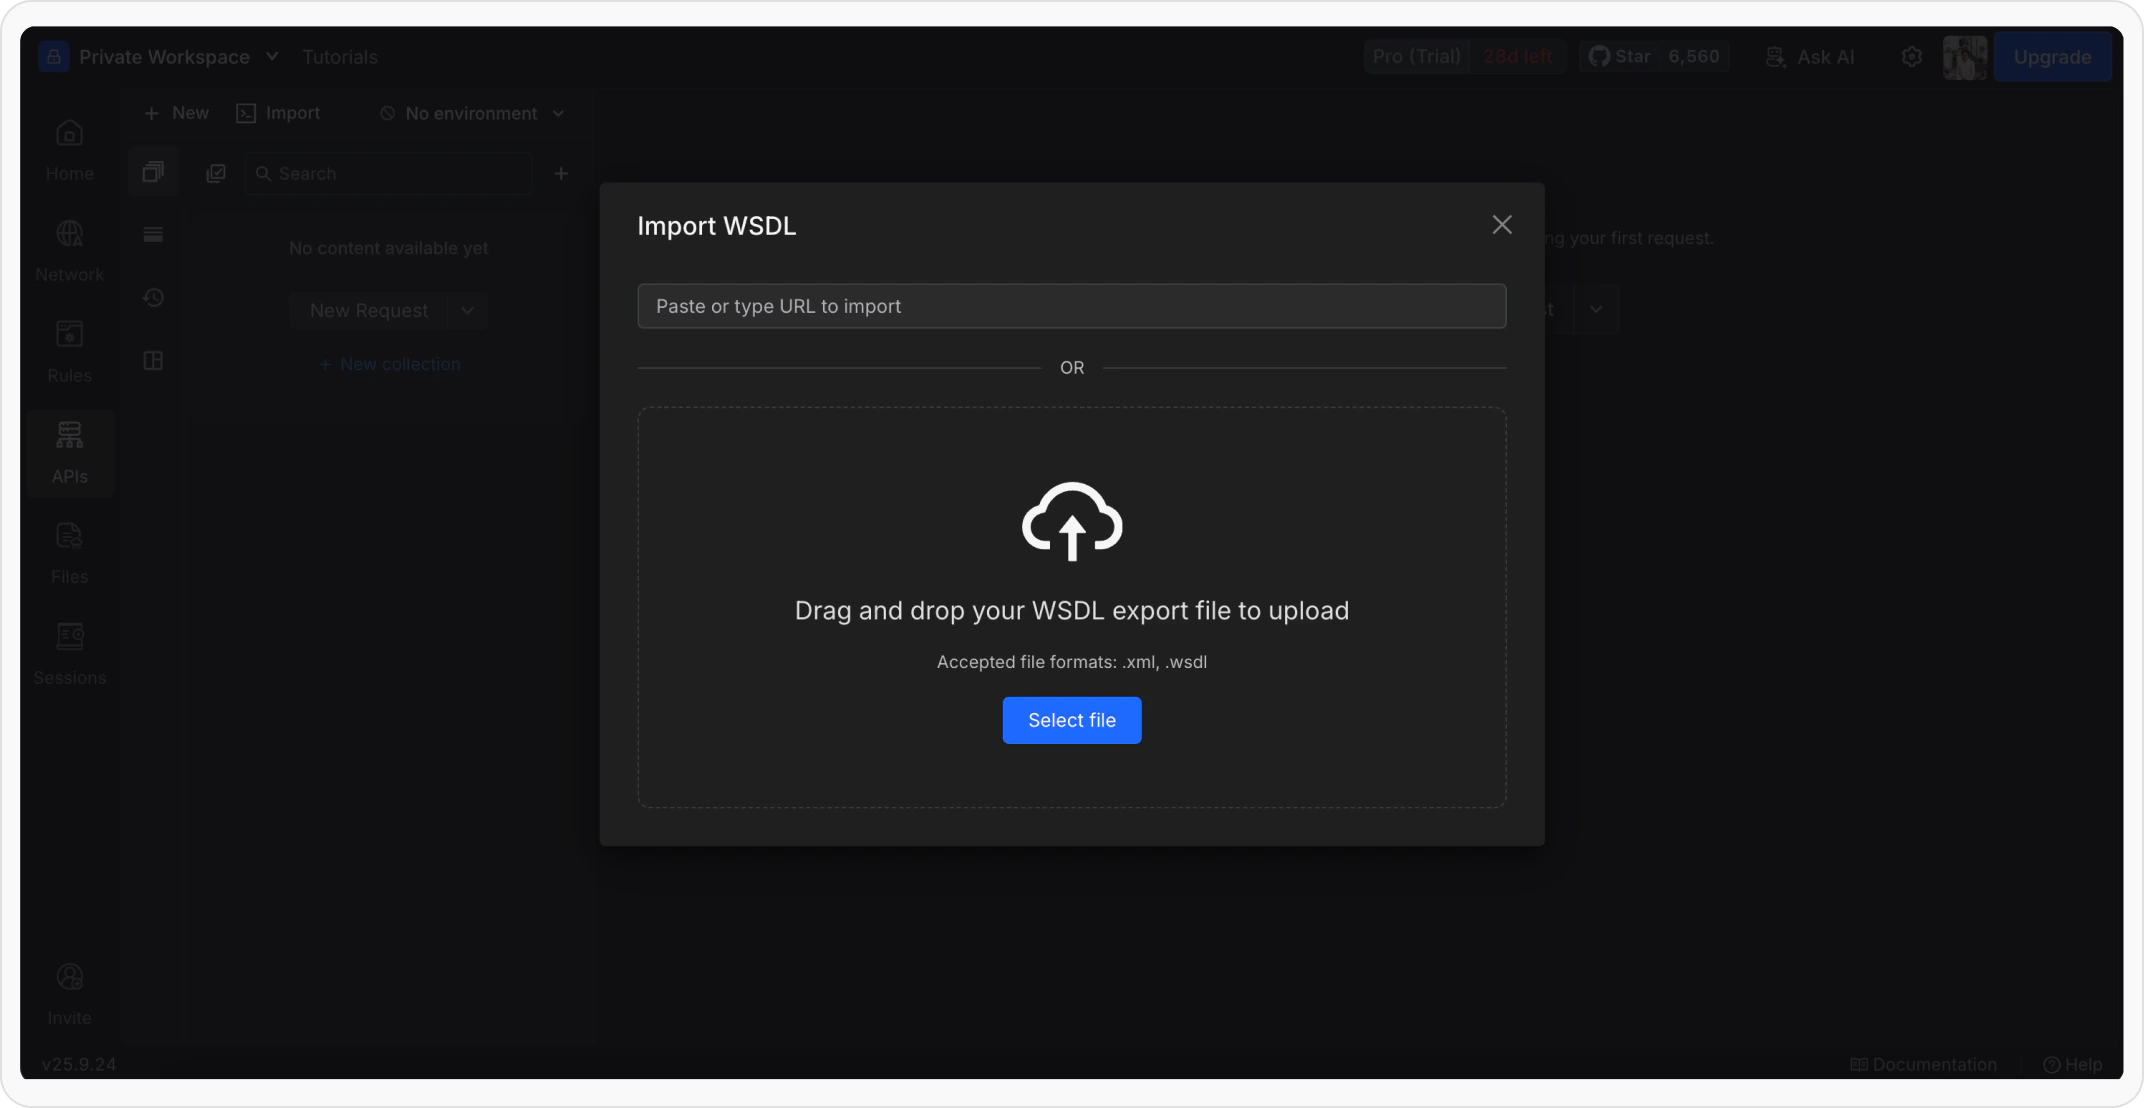This screenshot has width=2144, height=1108.
Task: Open the Network sidebar section
Action: click(x=69, y=251)
